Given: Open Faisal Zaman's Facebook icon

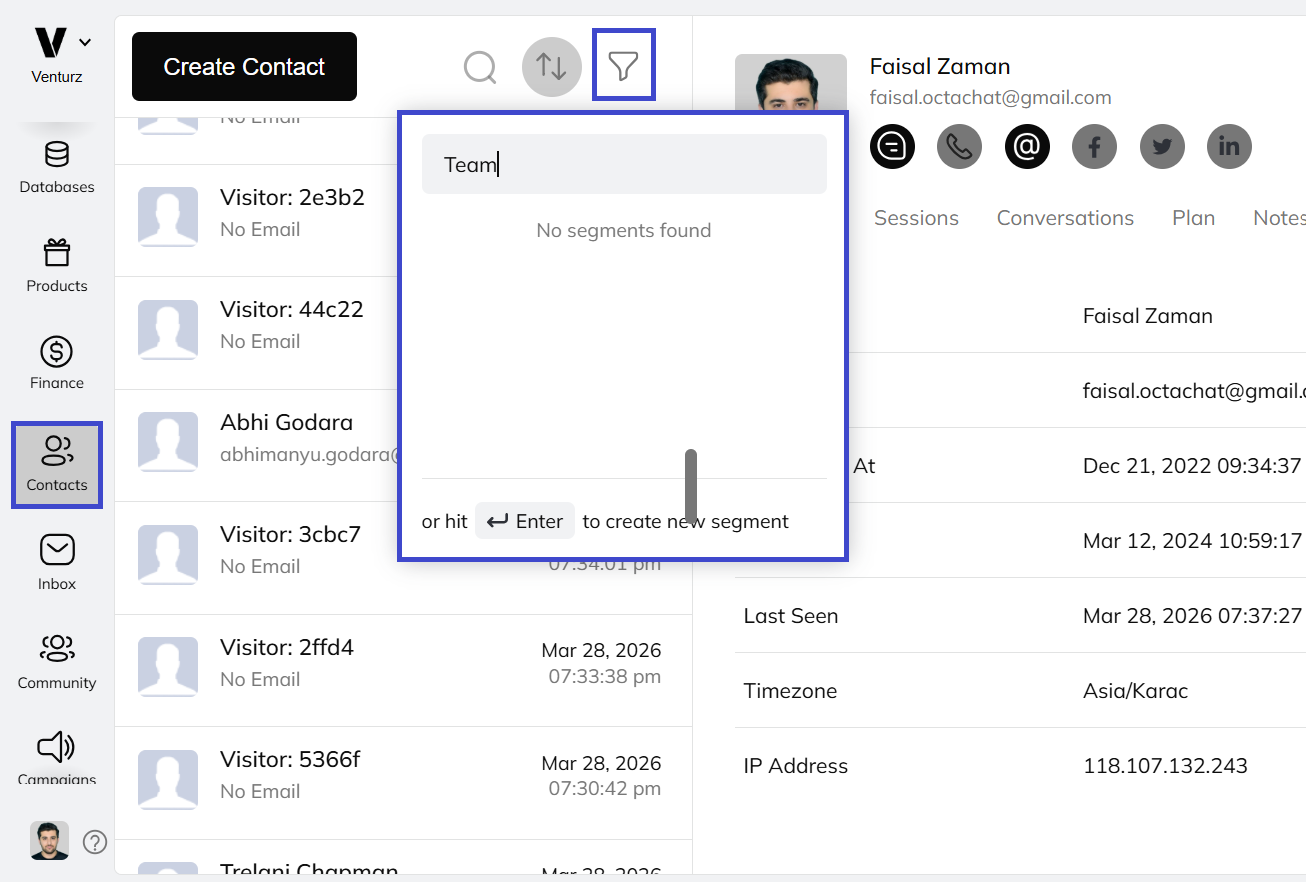Looking at the screenshot, I should (x=1094, y=146).
